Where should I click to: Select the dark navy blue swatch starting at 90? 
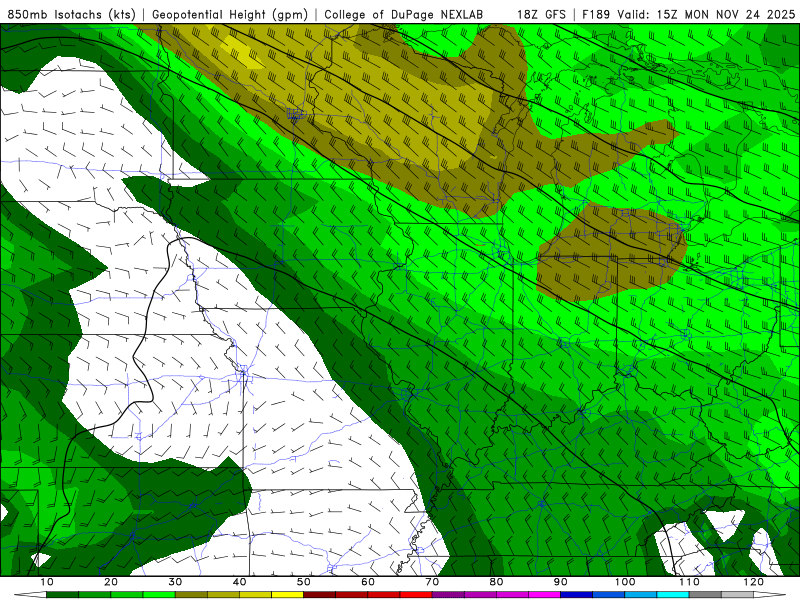pos(577,595)
